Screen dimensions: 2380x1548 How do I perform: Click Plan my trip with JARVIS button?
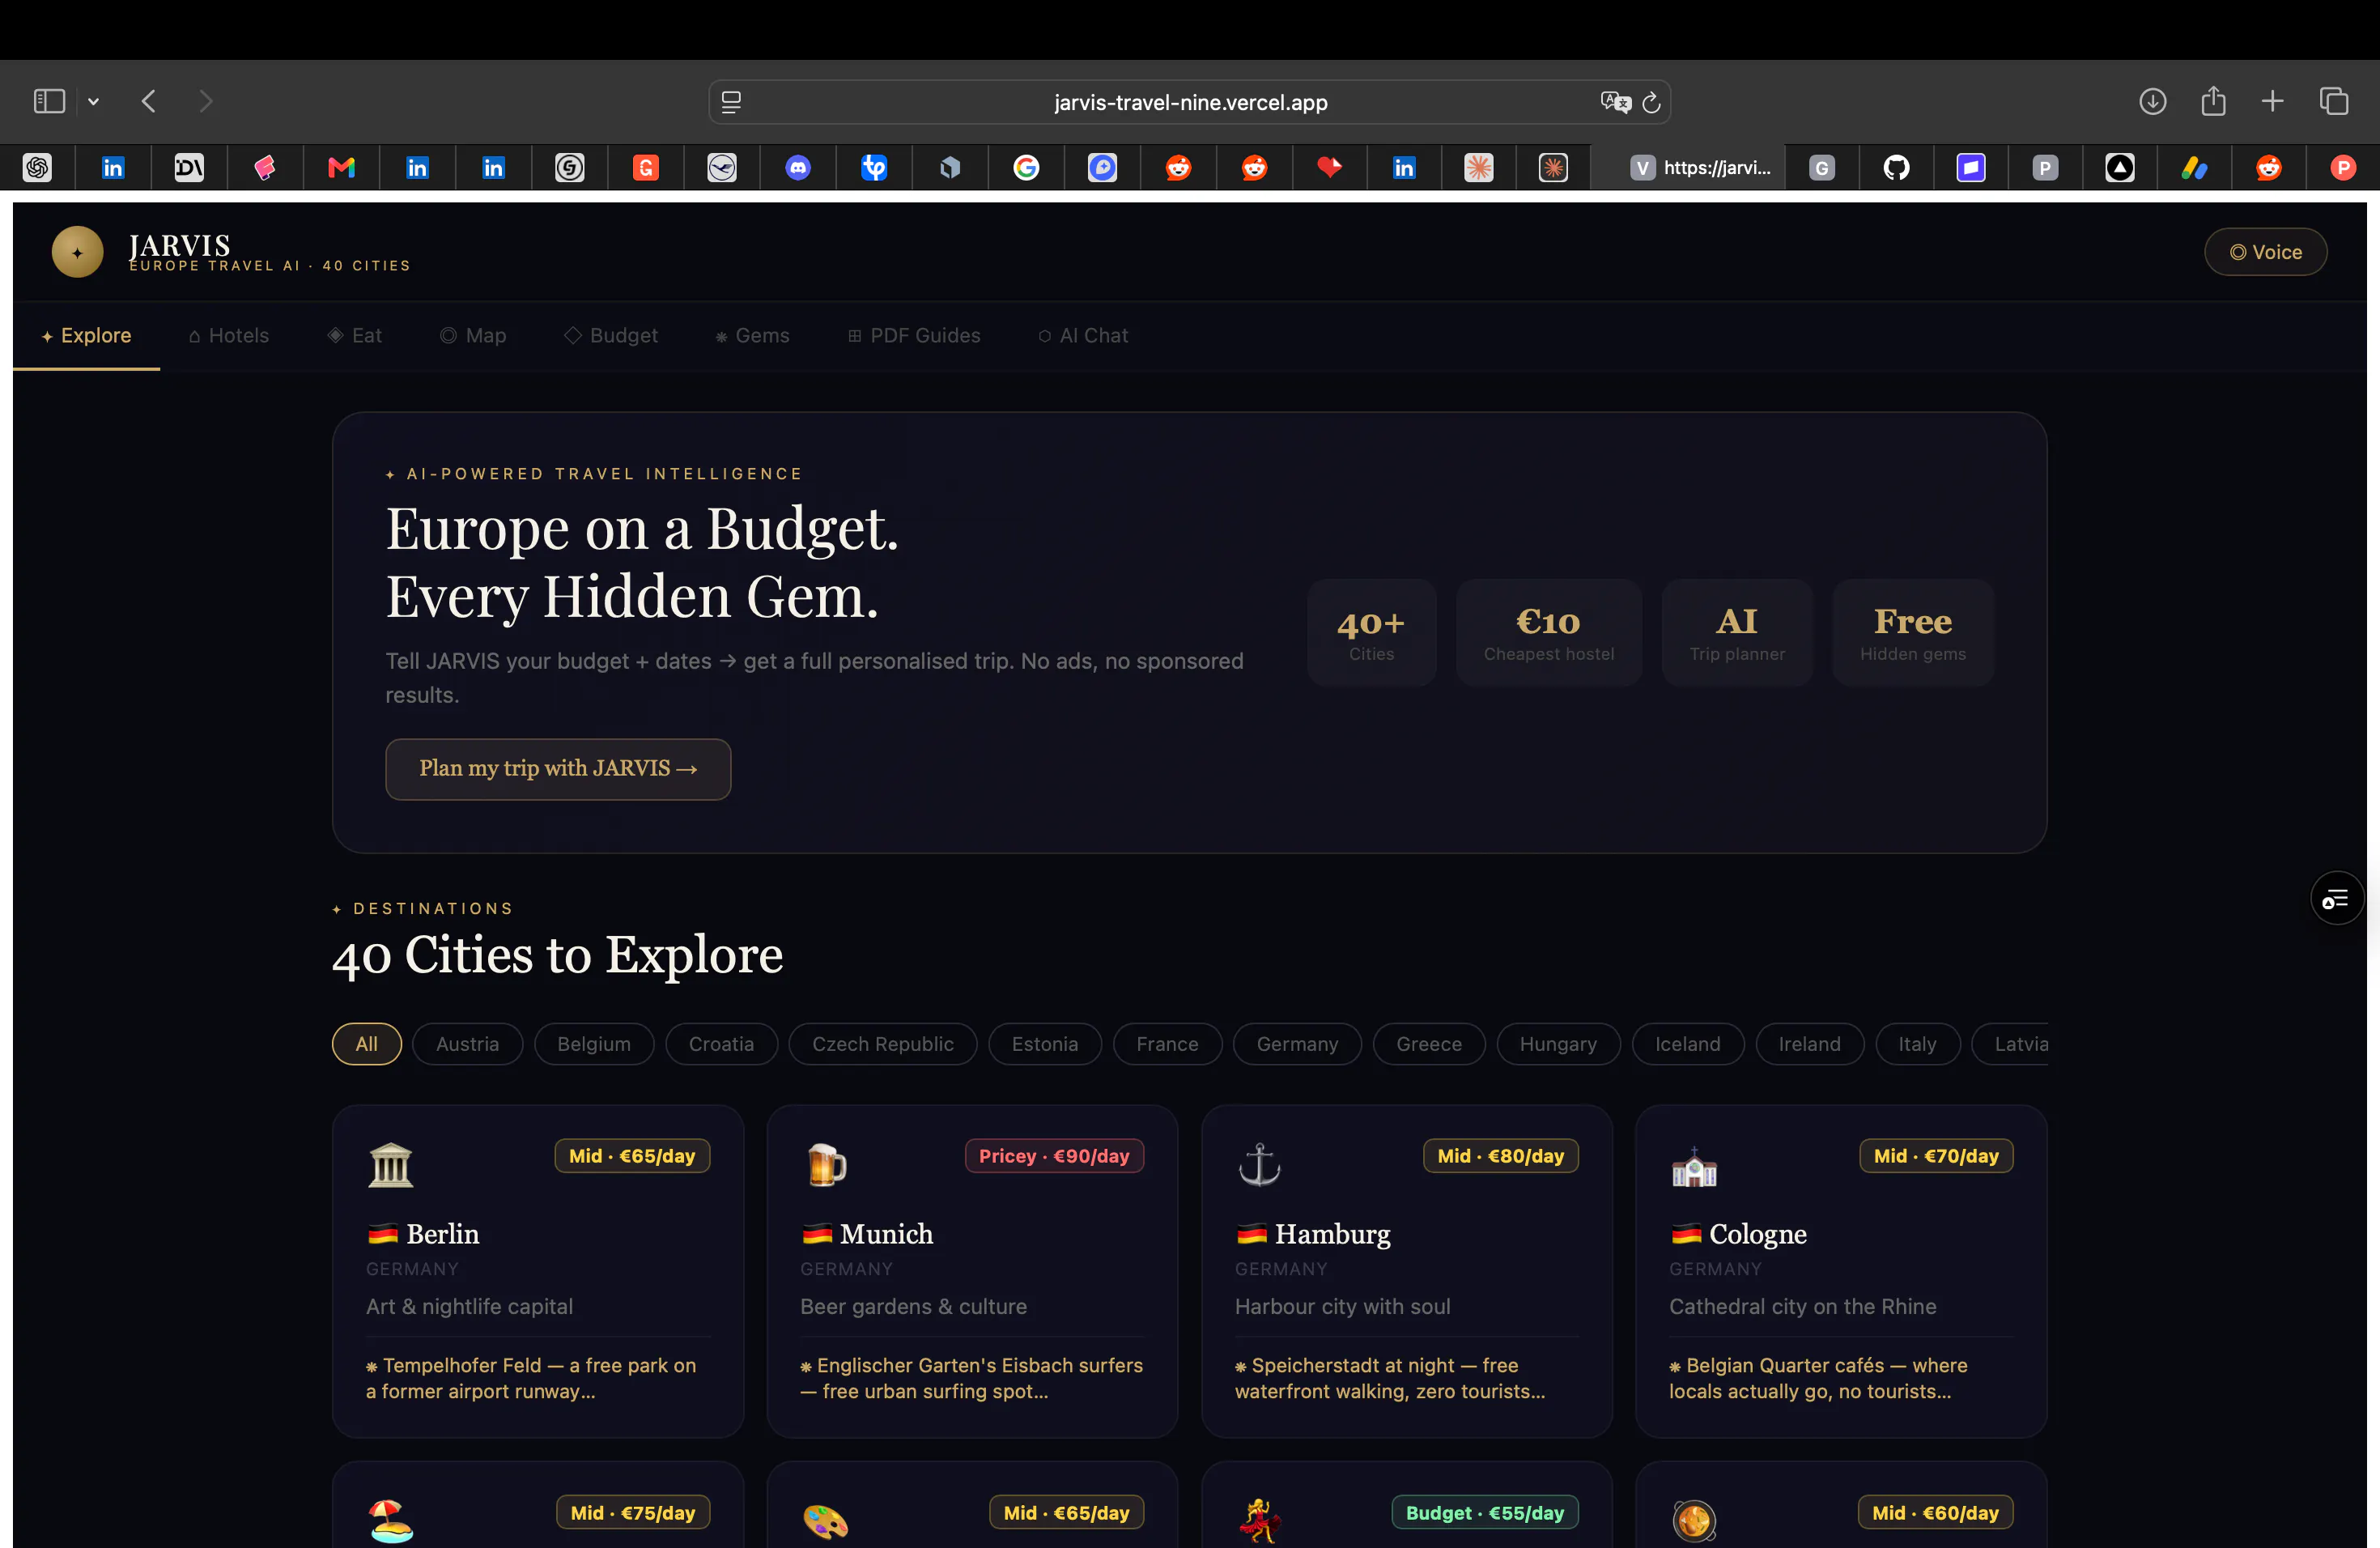click(x=558, y=768)
